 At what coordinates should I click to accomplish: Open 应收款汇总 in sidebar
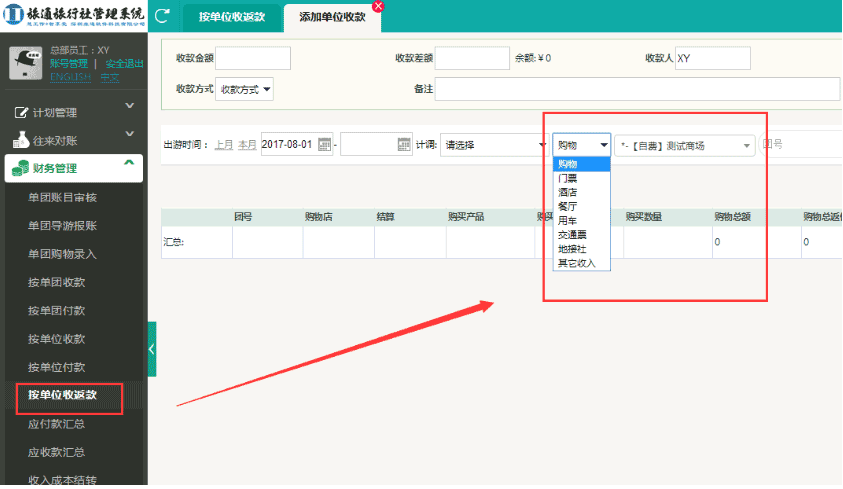click(56, 452)
